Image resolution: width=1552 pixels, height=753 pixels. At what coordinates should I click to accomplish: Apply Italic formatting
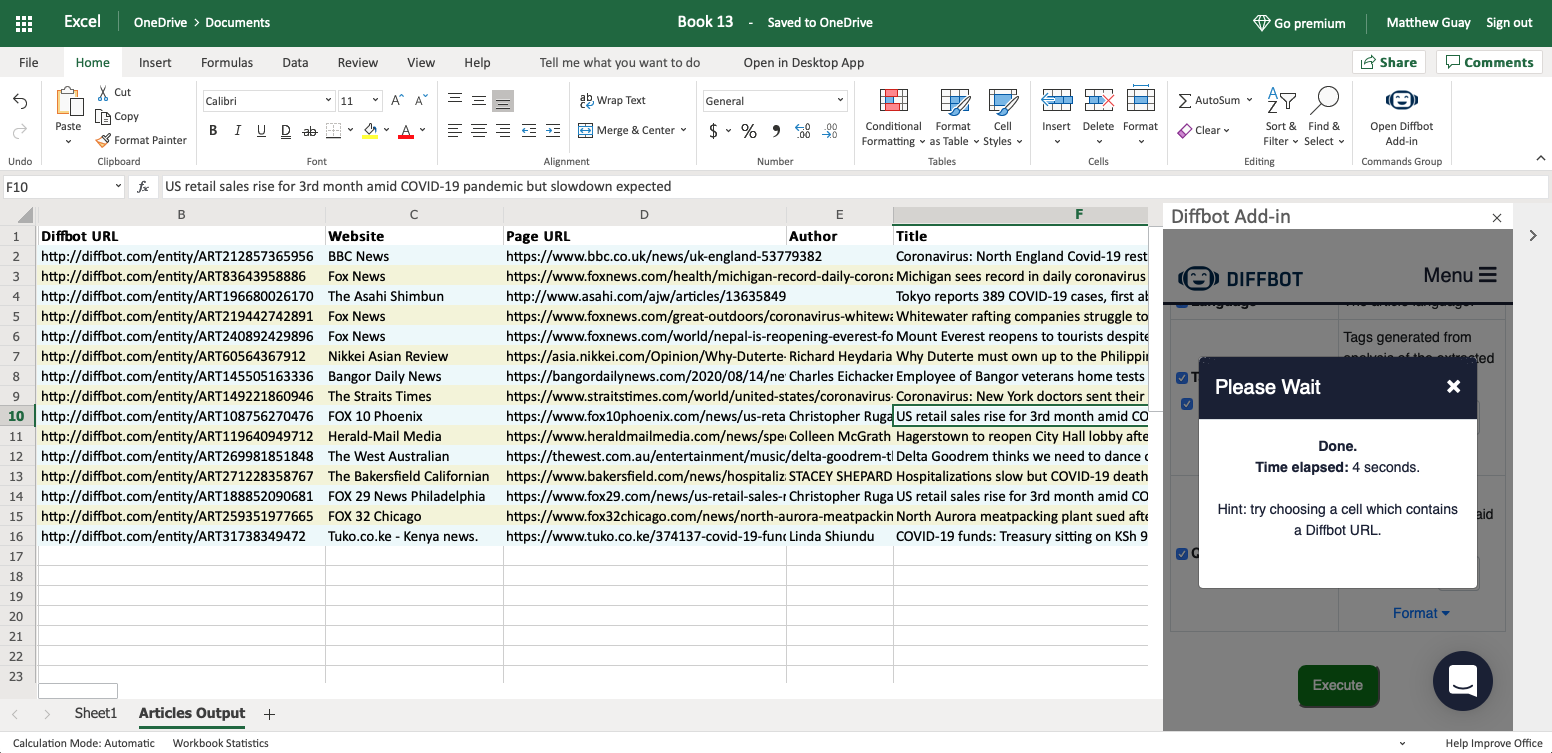coord(237,130)
